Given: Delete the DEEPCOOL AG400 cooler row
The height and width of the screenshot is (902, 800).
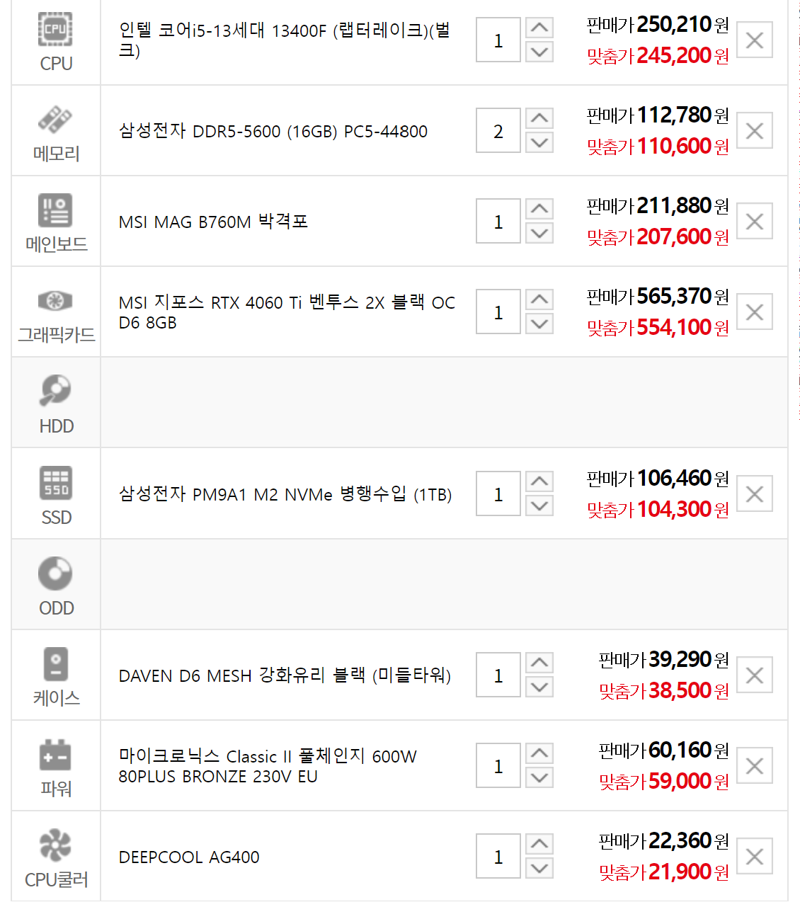Looking at the screenshot, I should (755, 857).
